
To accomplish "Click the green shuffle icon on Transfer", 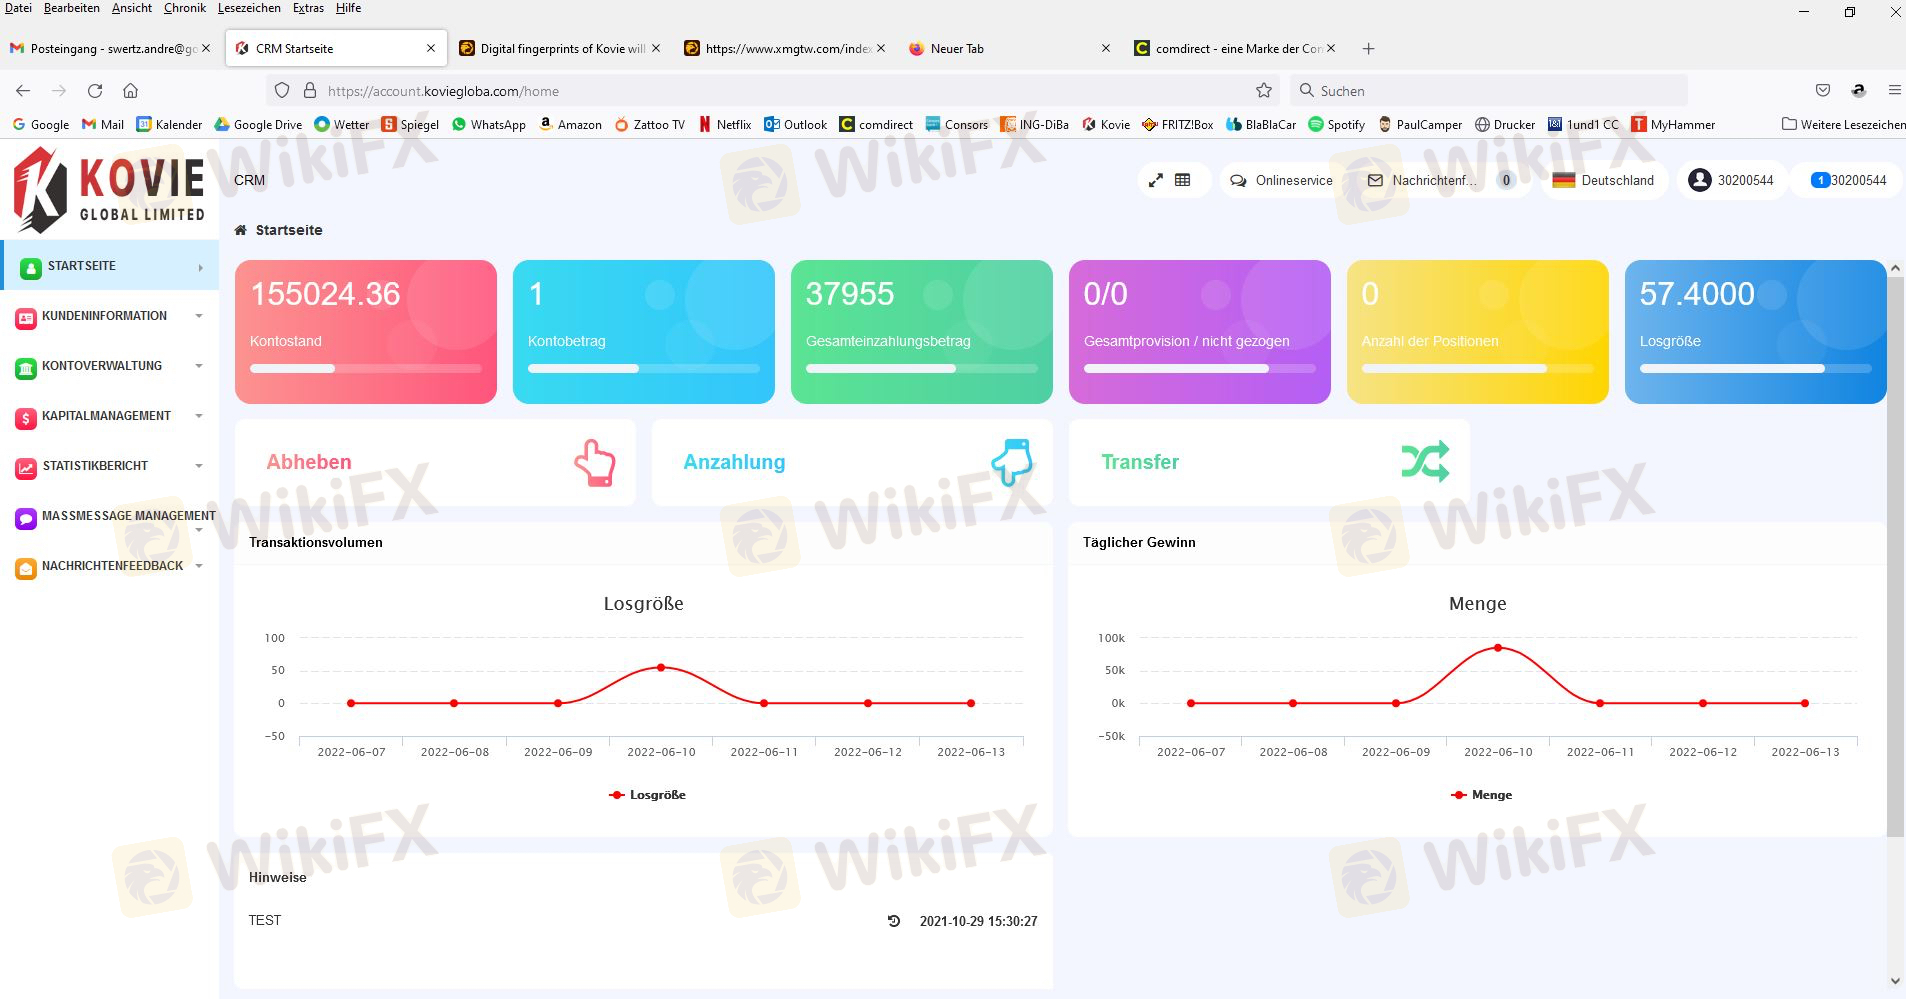I will 1425,462.
